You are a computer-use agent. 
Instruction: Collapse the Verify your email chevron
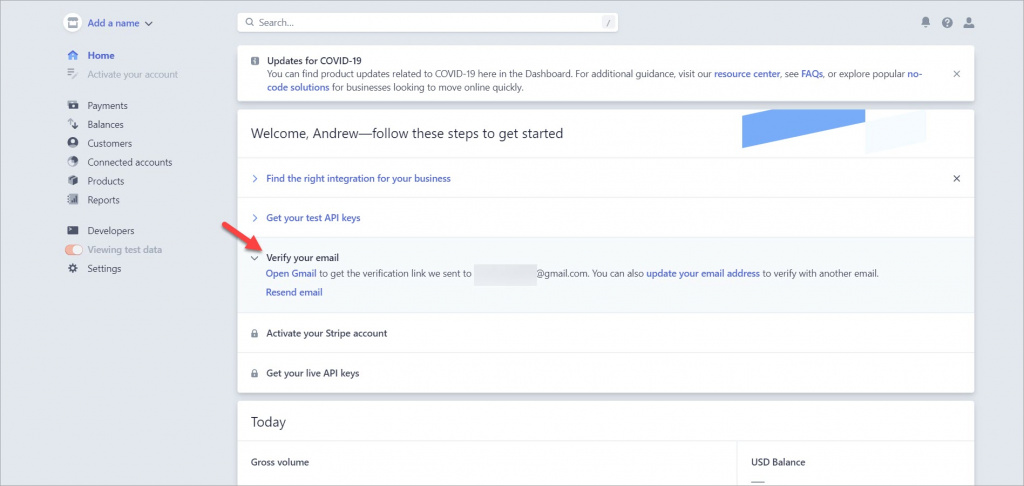click(x=255, y=258)
